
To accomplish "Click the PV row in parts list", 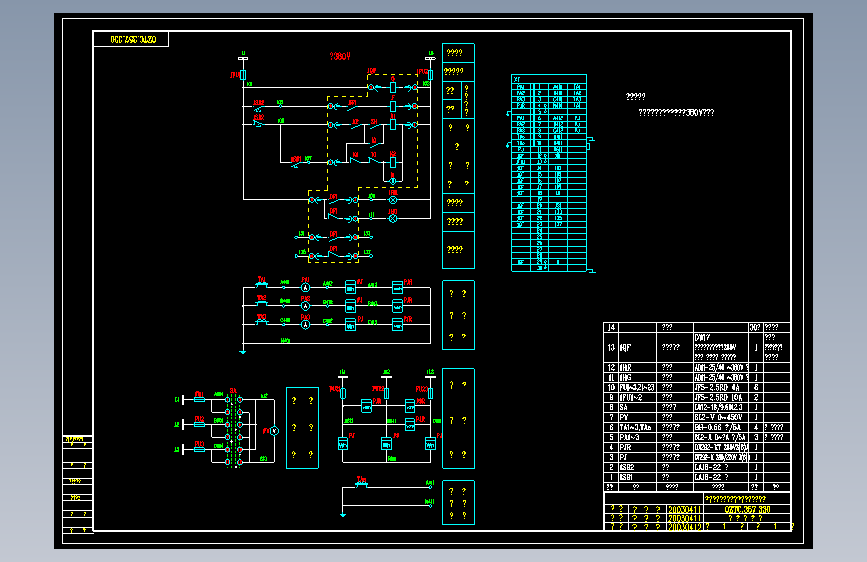I will pyautogui.click(x=697, y=418).
